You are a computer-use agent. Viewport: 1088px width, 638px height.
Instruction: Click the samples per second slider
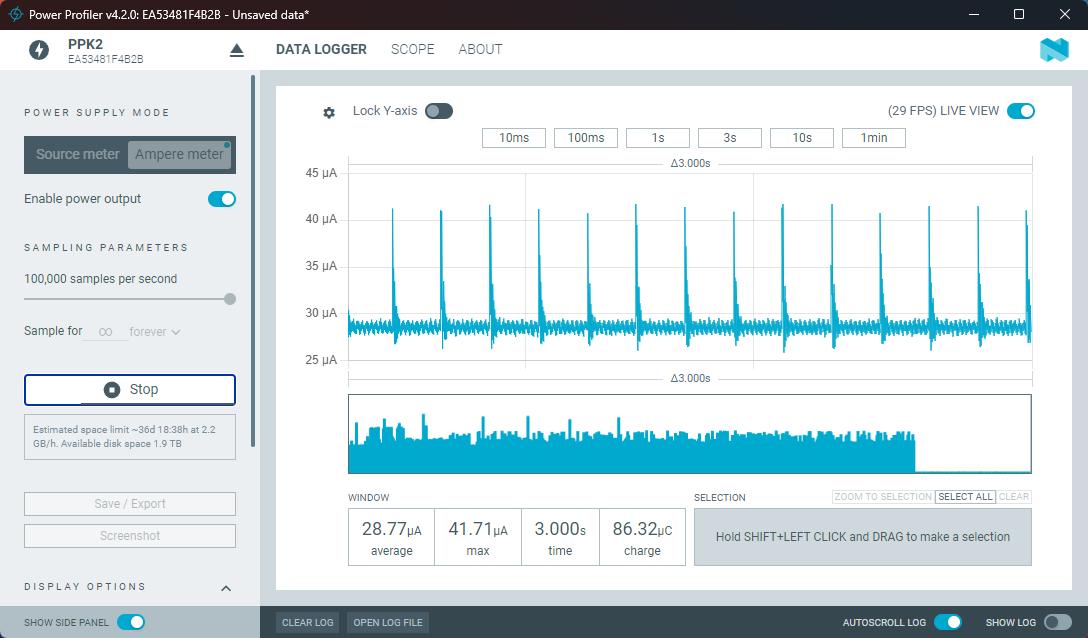click(130, 298)
